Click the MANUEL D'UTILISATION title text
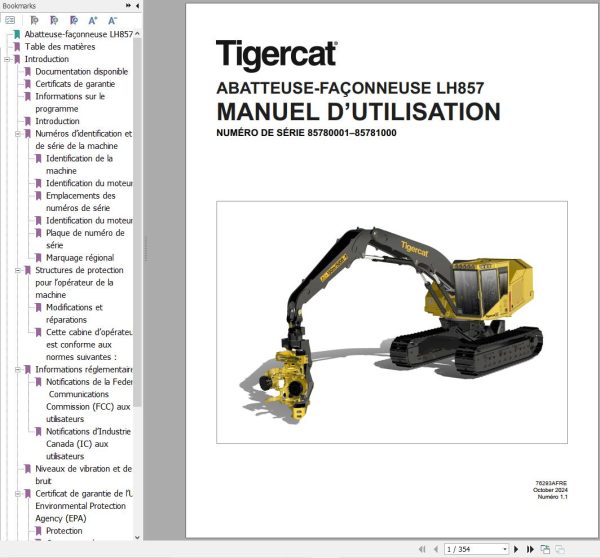 358,111
